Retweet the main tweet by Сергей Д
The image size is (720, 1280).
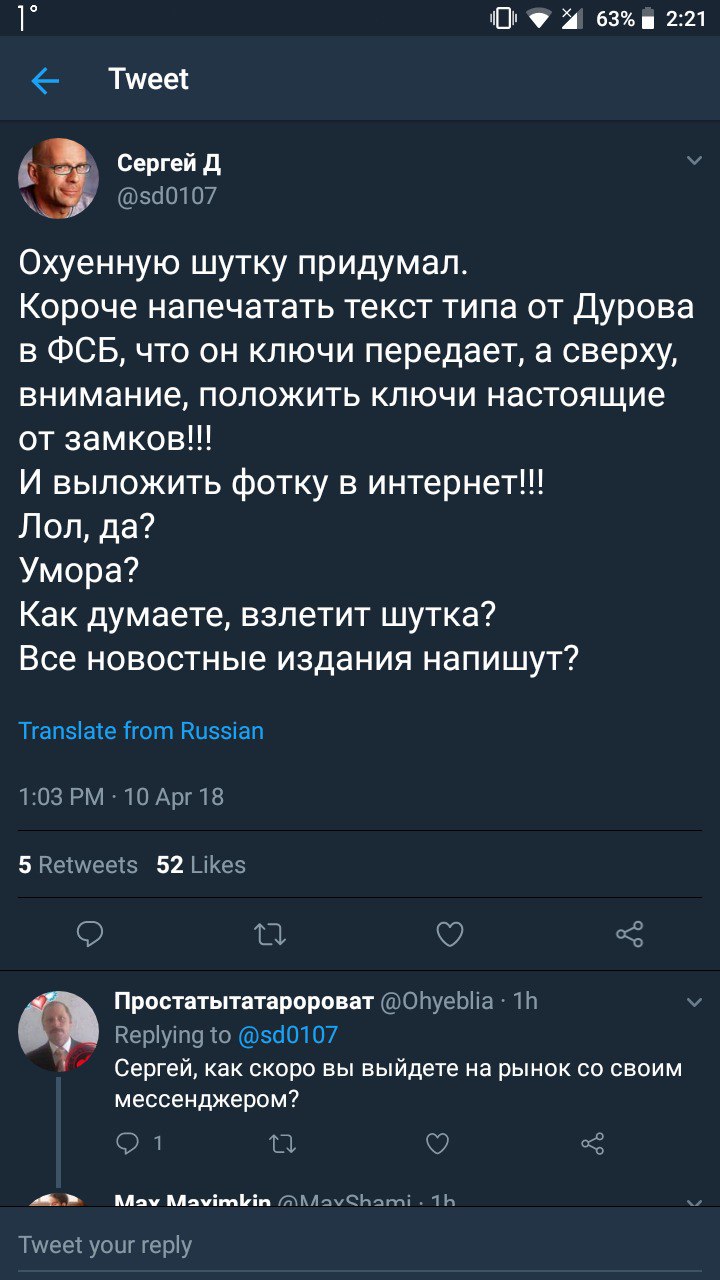point(270,934)
